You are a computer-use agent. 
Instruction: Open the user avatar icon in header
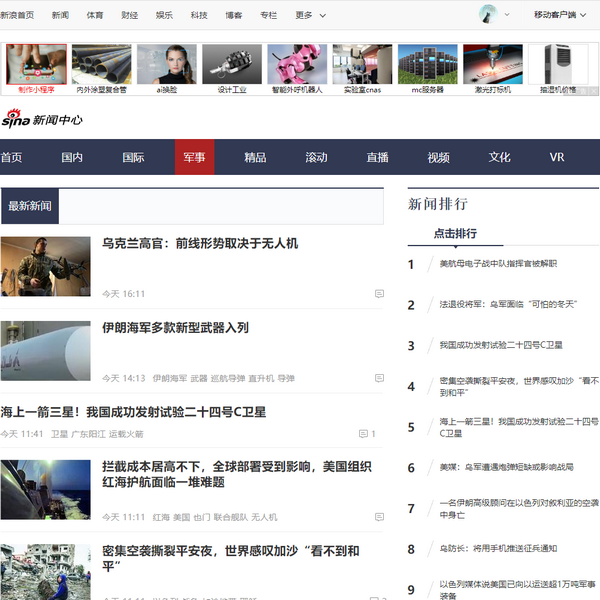tap(488, 15)
